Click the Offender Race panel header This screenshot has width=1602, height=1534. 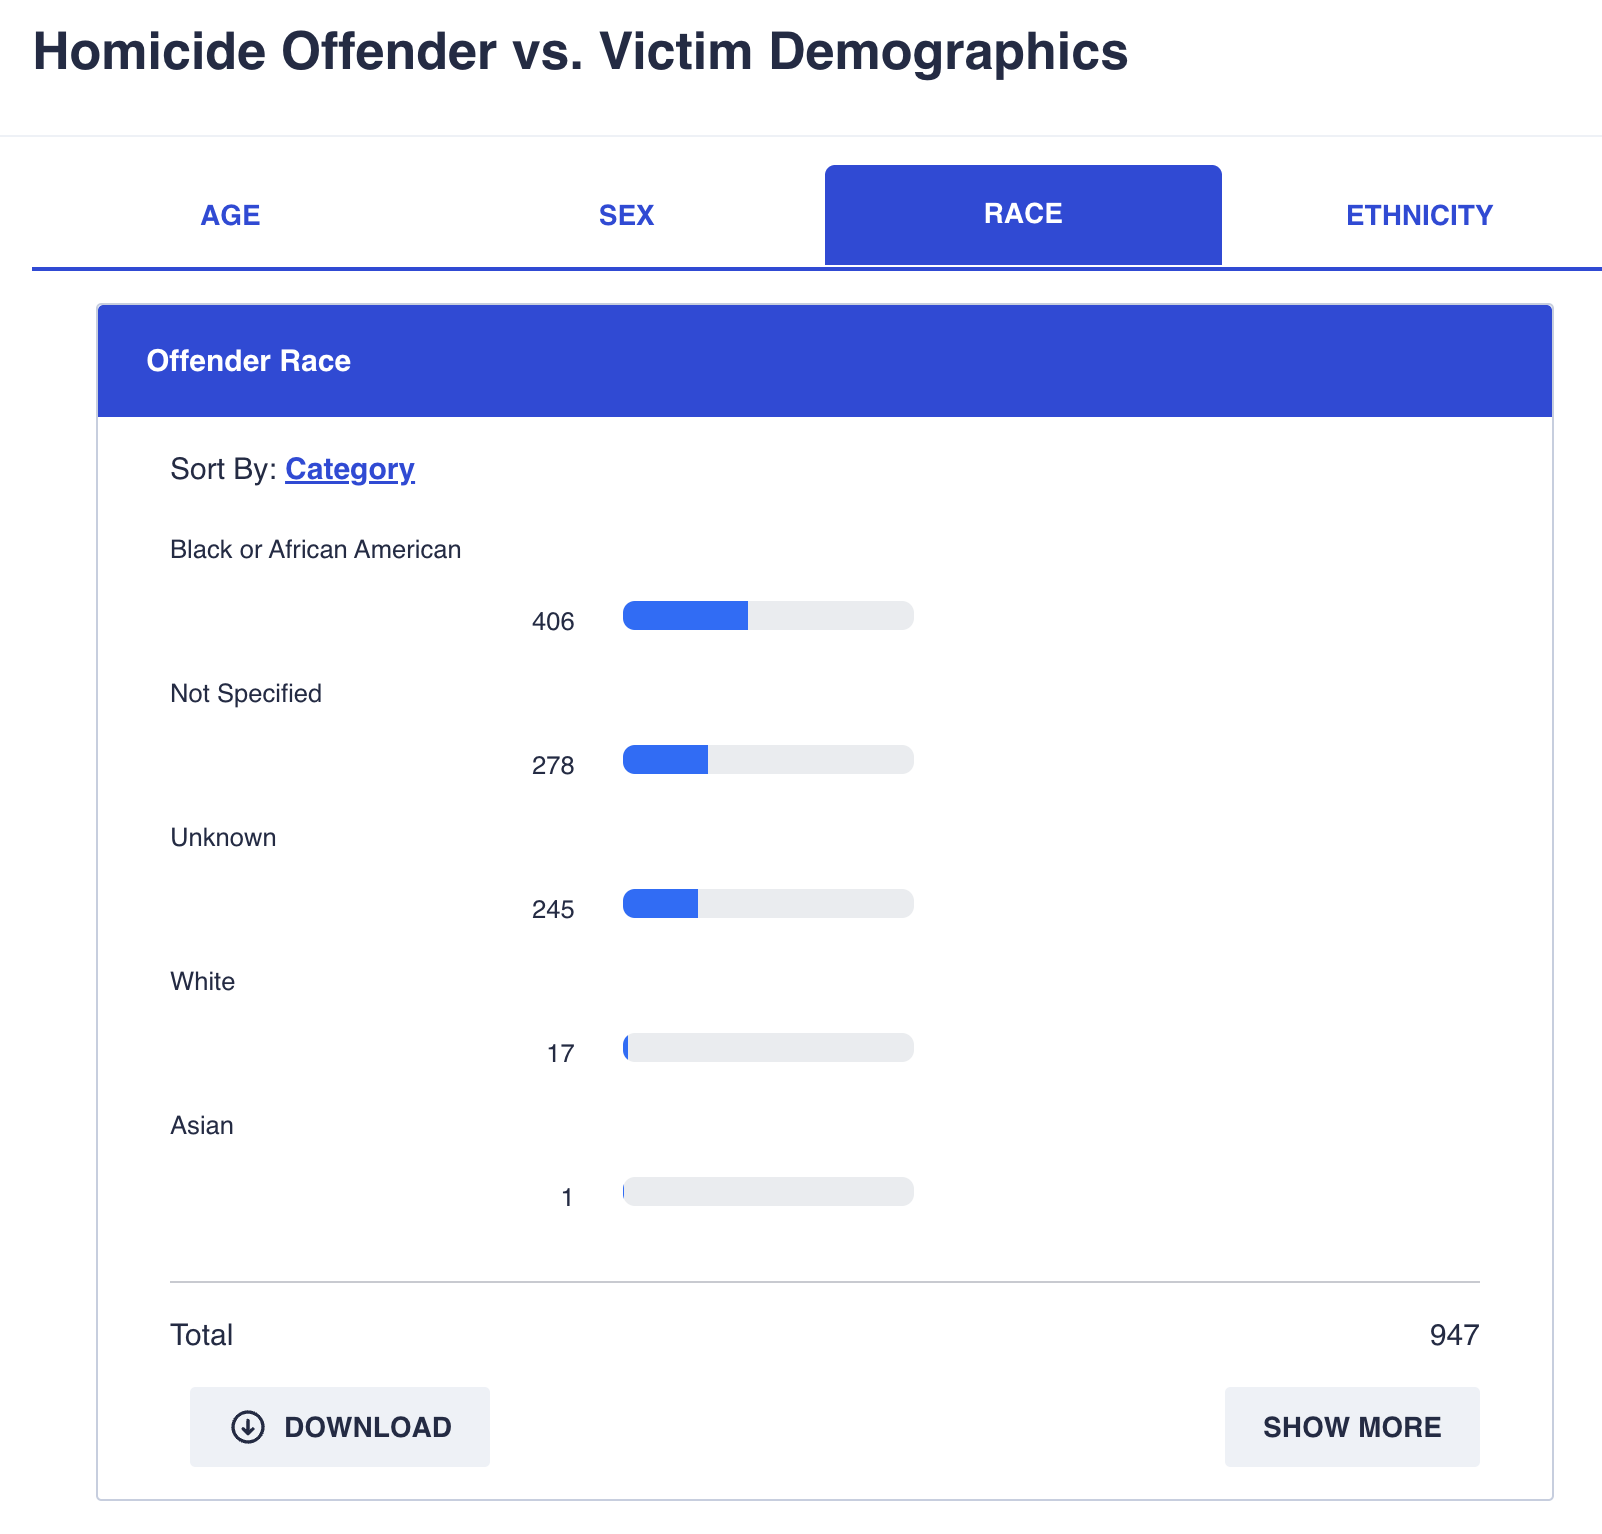point(825,361)
